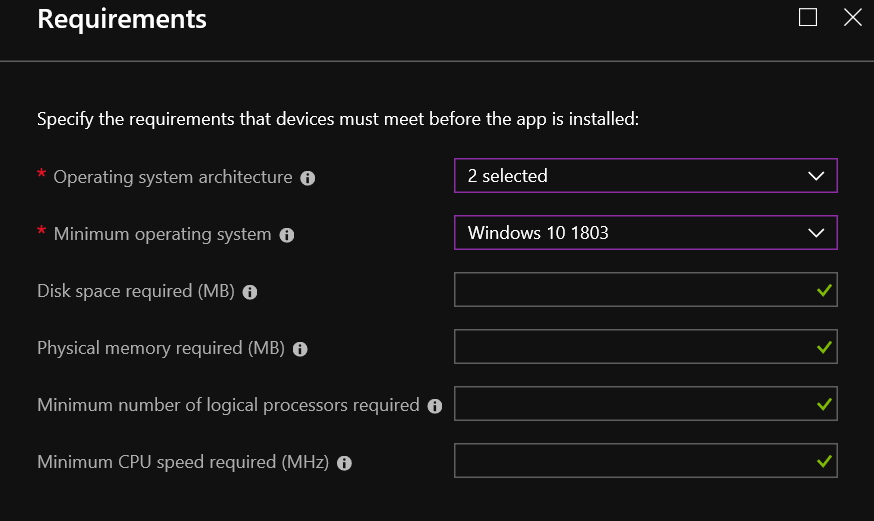
Task: Click info icon beside Operating system architecture
Action: (308, 178)
